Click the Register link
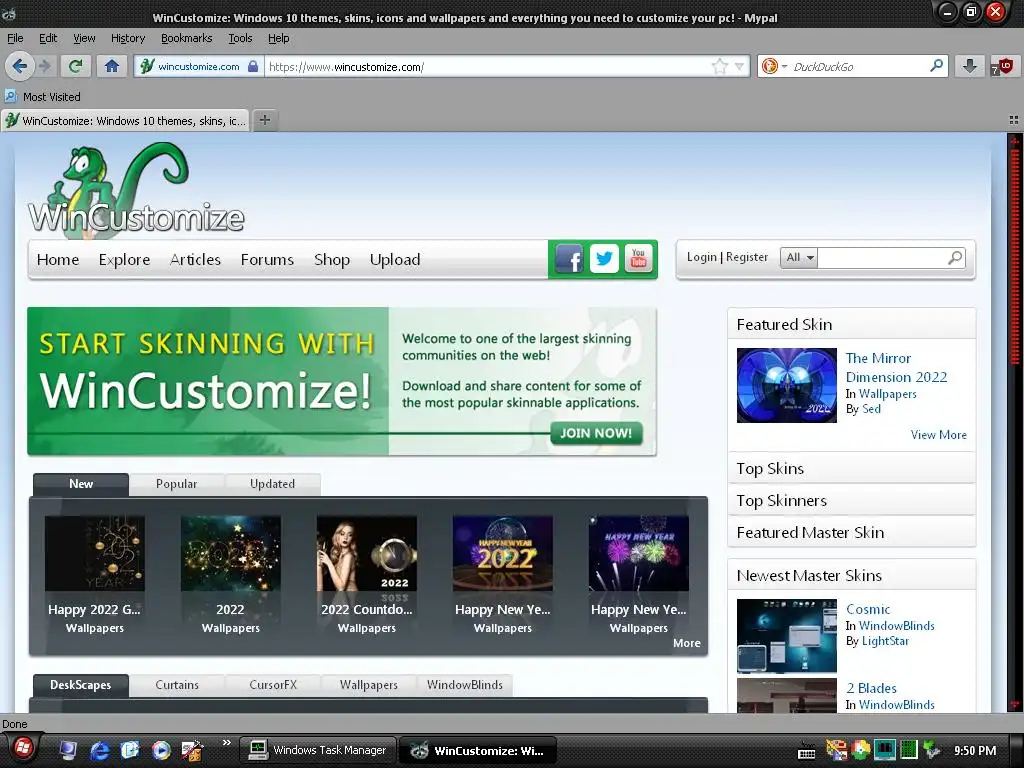This screenshot has width=1024, height=768. pyautogui.click(x=747, y=257)
